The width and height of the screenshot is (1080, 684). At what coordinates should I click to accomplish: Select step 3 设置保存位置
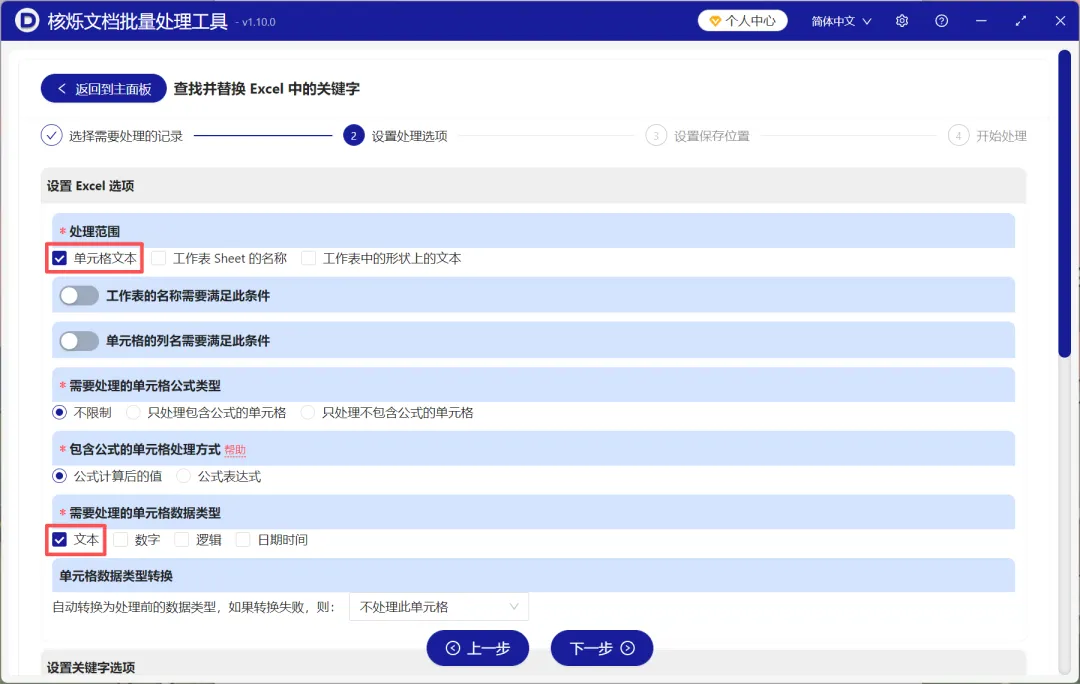click(698, 136)
